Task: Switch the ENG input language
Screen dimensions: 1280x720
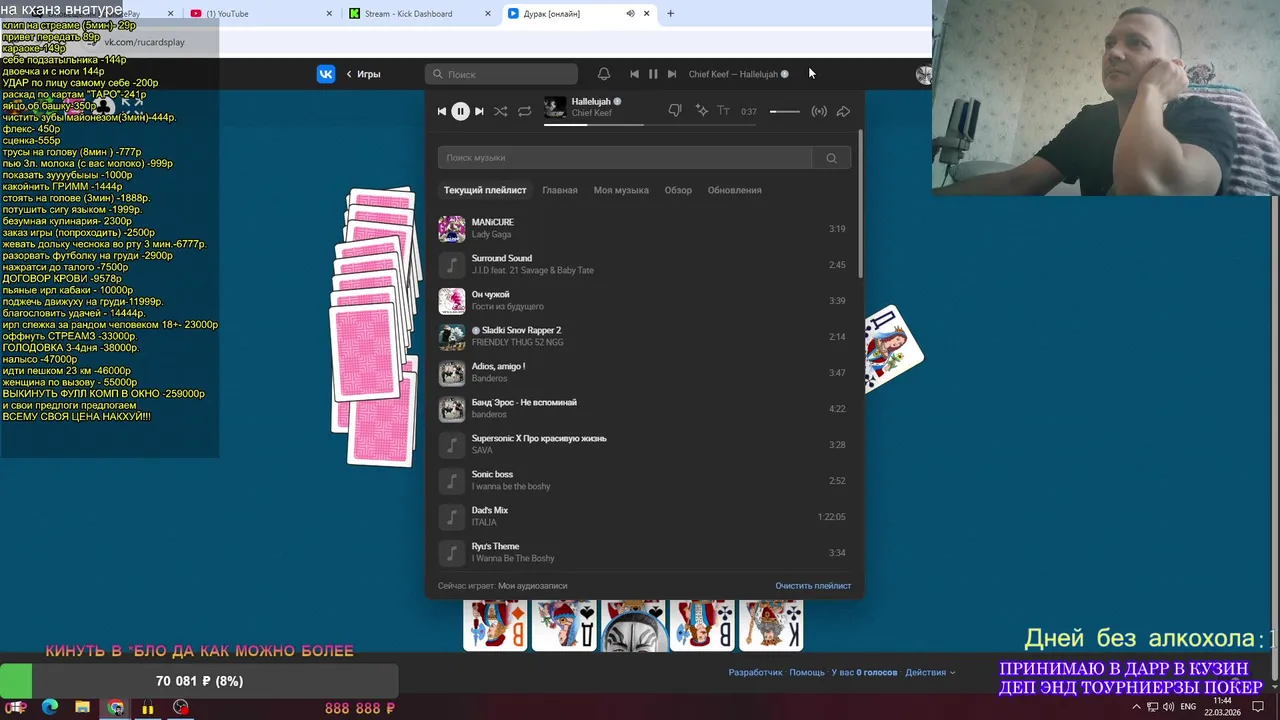Action: [x=1188, y=707]
